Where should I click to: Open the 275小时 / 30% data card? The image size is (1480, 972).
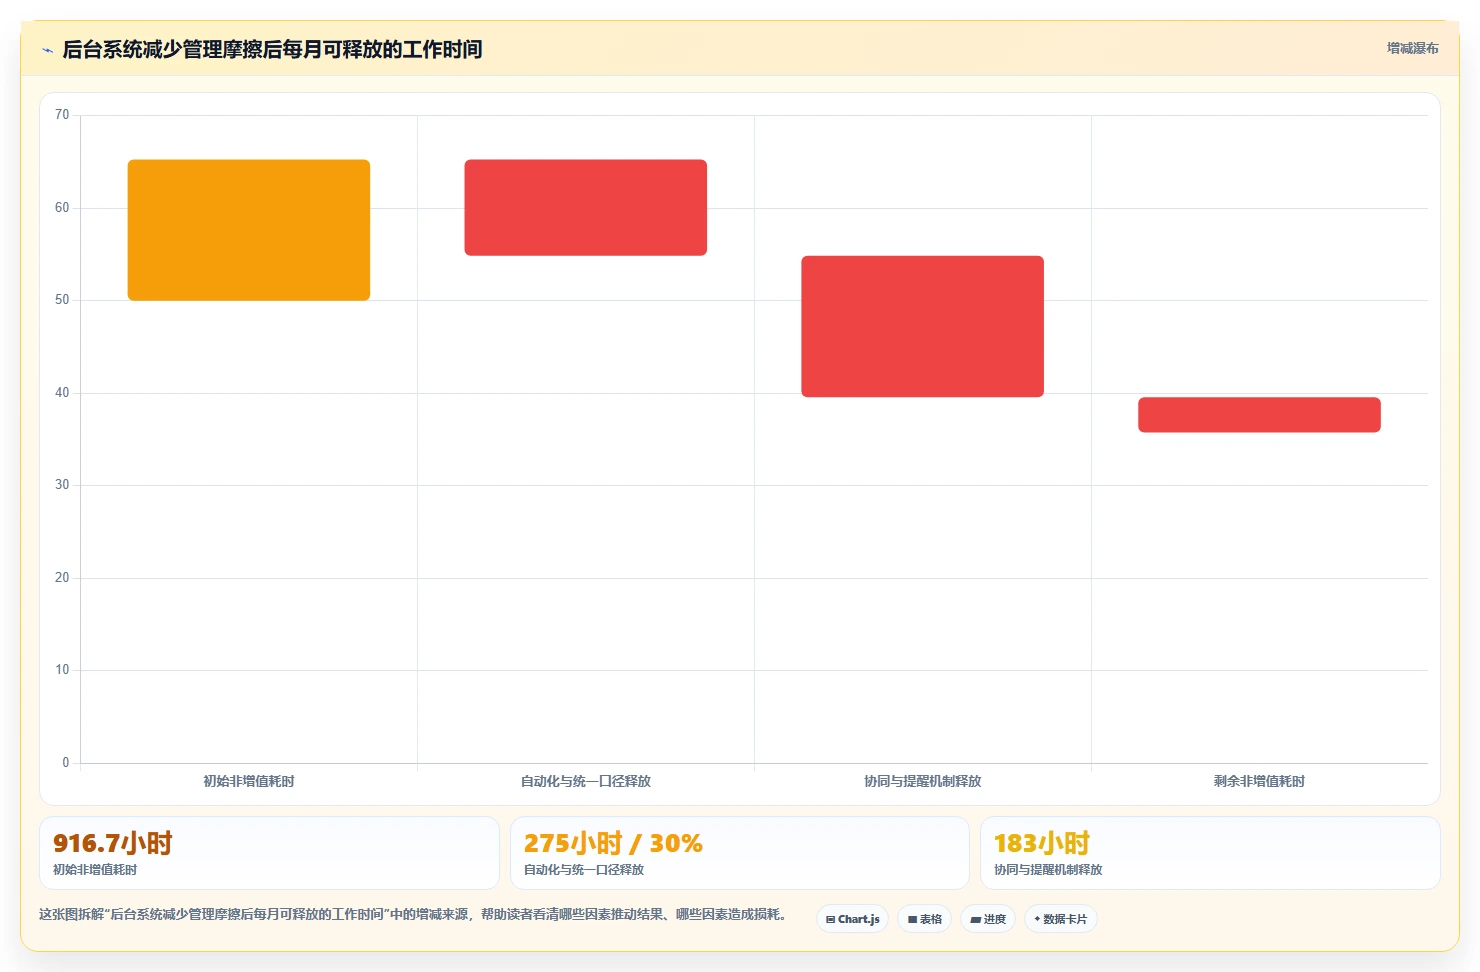(740, 853)
